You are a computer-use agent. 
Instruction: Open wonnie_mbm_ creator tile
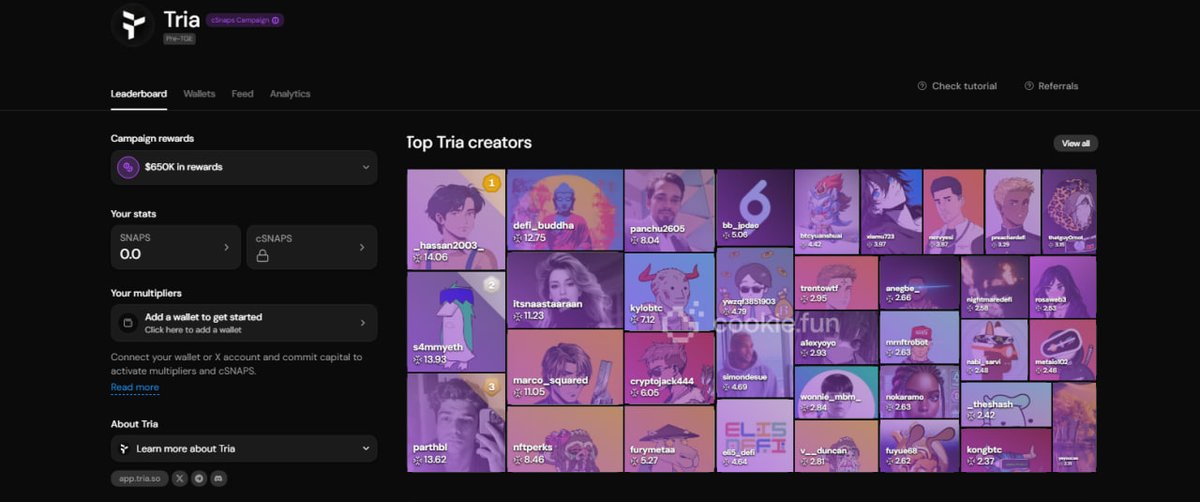tap(836, 390)
